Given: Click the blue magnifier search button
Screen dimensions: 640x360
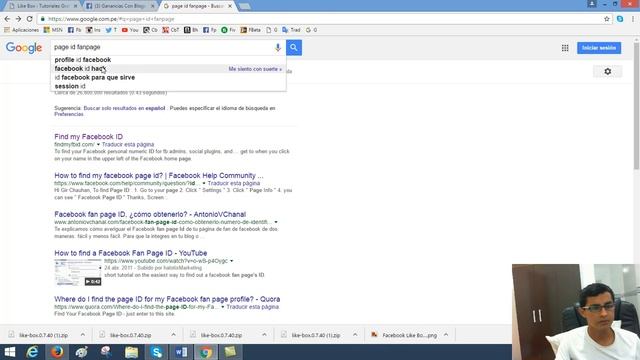Looking at the screenshot, I should 294,47.
